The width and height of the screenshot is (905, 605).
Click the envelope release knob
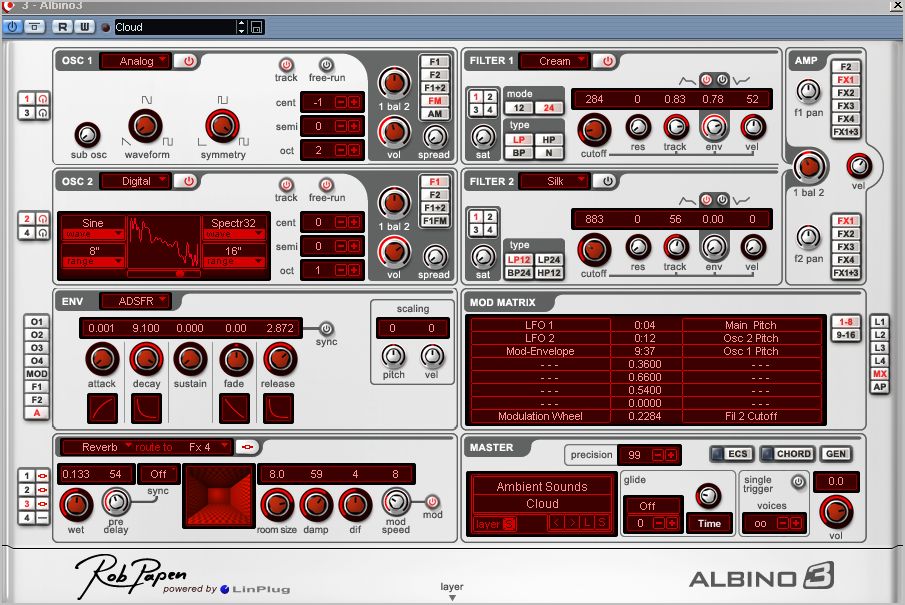pos(279,359)
